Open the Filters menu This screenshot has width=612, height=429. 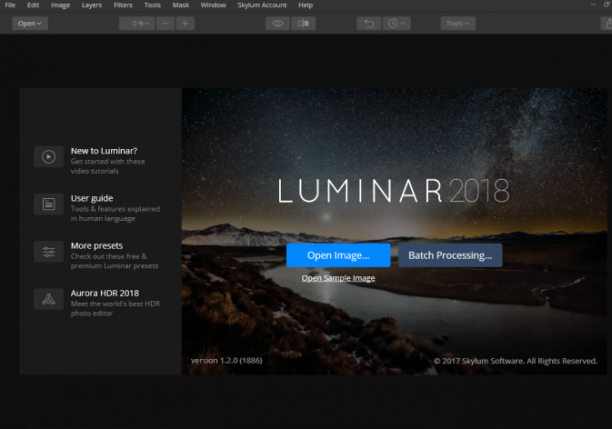[x=123, y=5]
